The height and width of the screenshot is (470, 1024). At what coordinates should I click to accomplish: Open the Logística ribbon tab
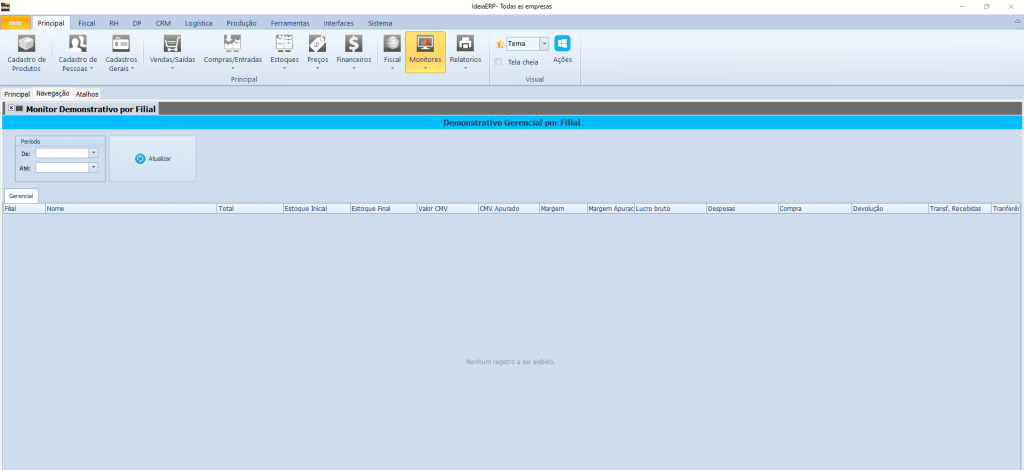tap(199, 22)
